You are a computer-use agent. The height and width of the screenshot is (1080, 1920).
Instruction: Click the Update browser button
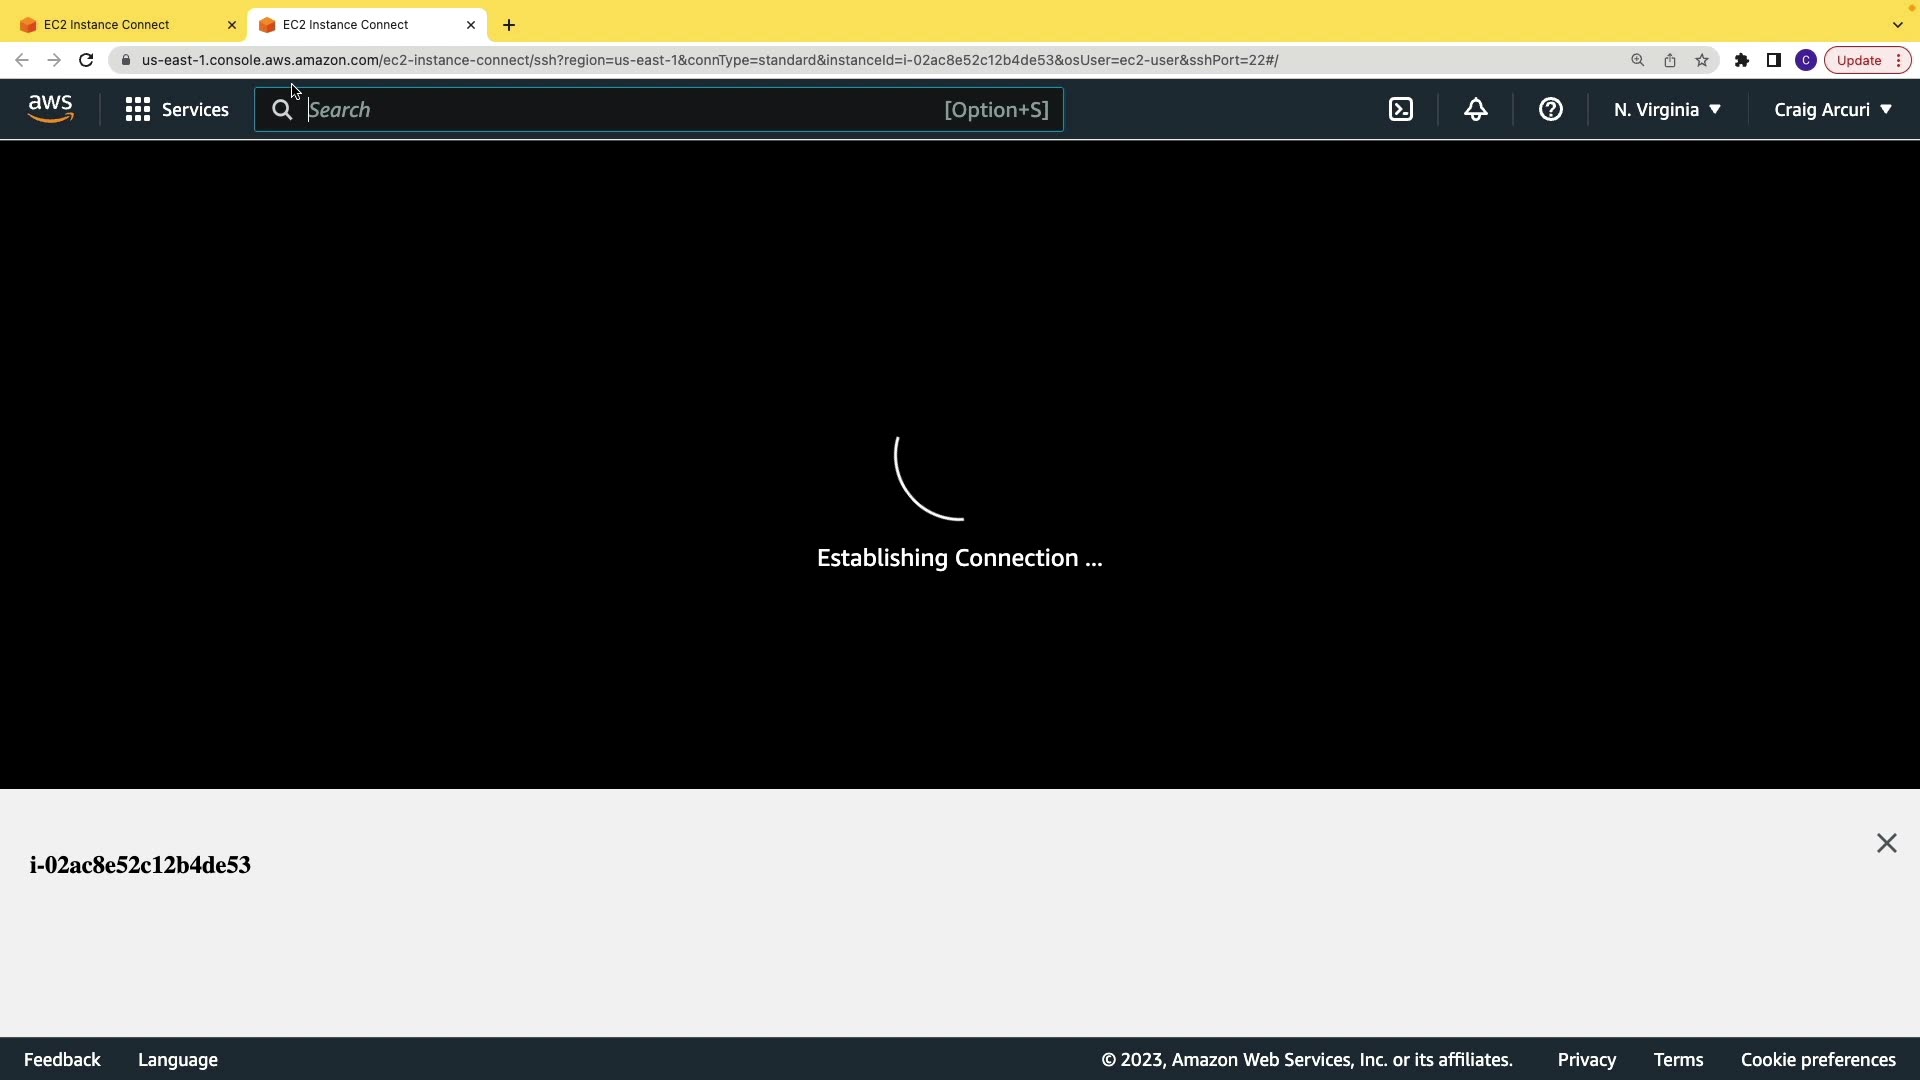point(1859,60)
